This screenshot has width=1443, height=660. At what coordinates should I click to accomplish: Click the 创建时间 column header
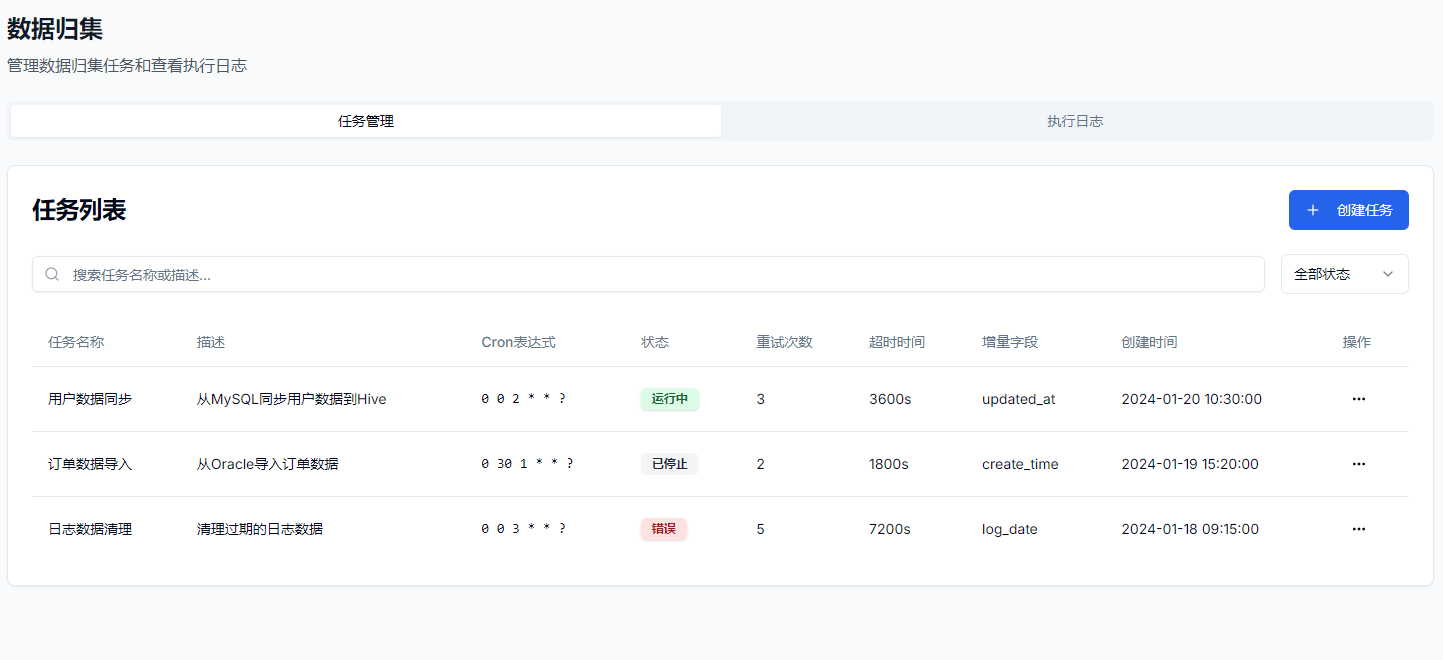(x=1149, y=342)
